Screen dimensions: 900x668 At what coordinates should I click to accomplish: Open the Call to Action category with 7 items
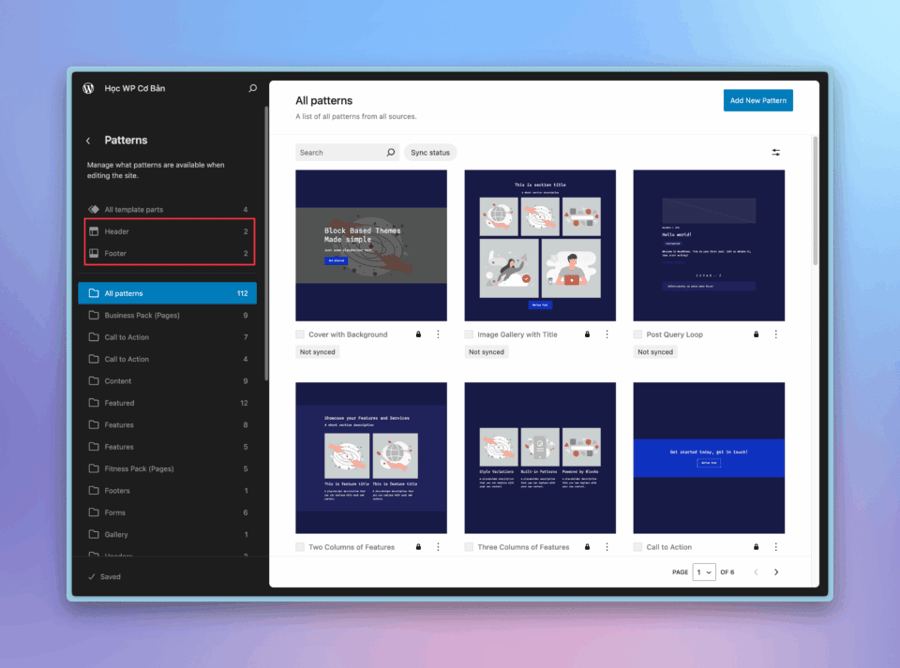tap(168, 337)
